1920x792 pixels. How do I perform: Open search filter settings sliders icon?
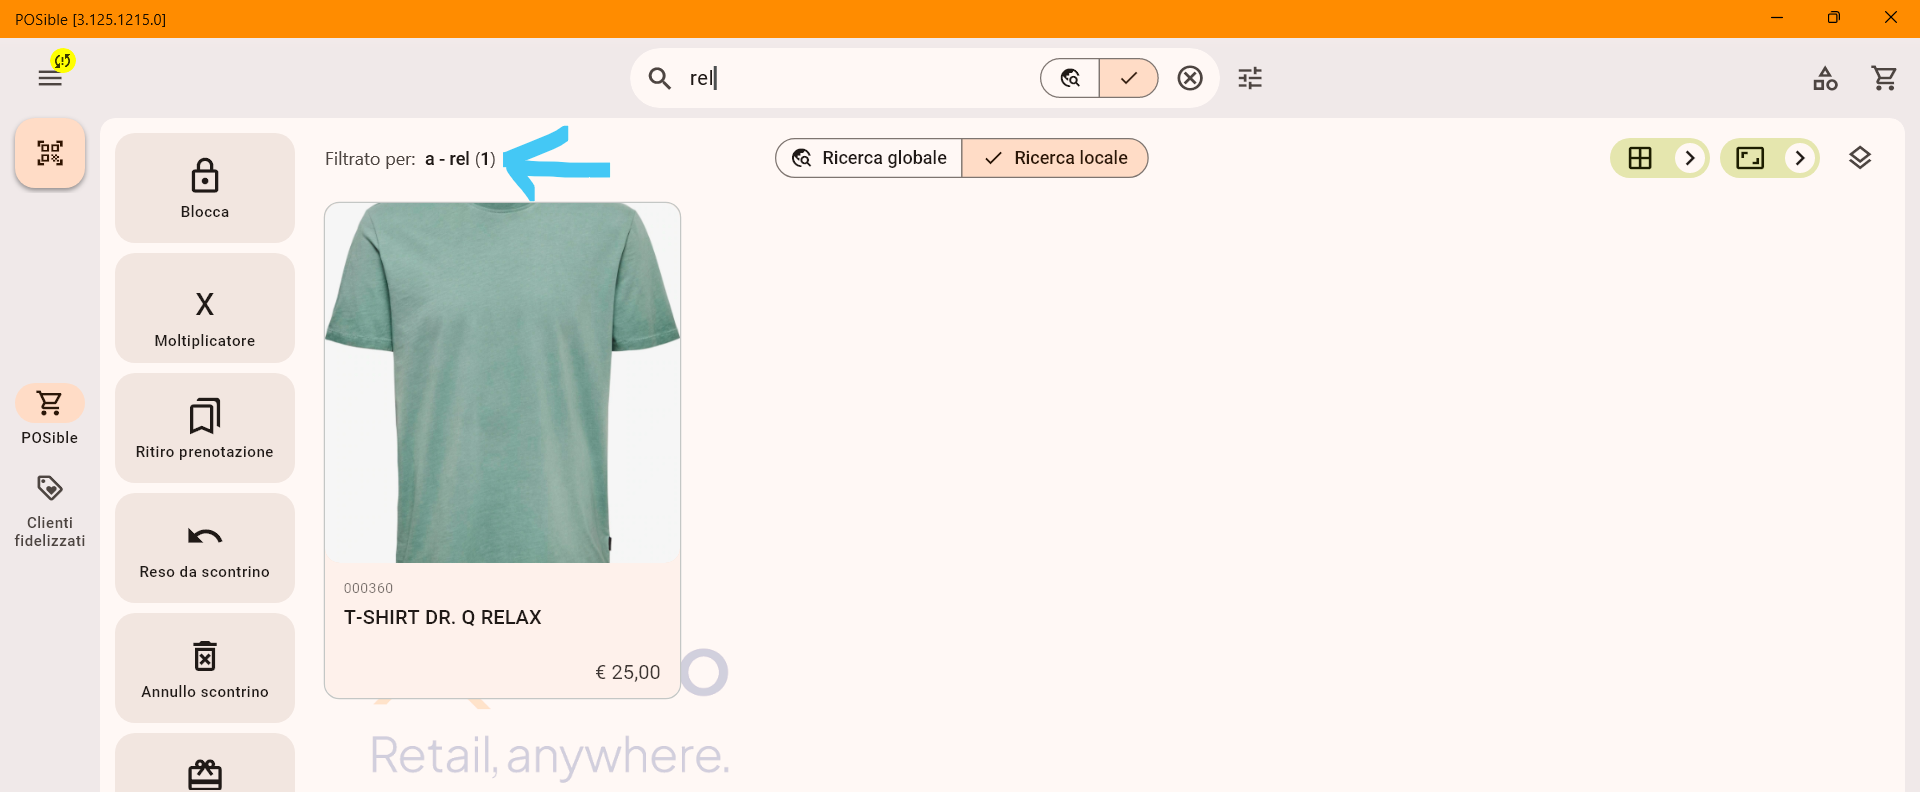[x=1250, y=78]
